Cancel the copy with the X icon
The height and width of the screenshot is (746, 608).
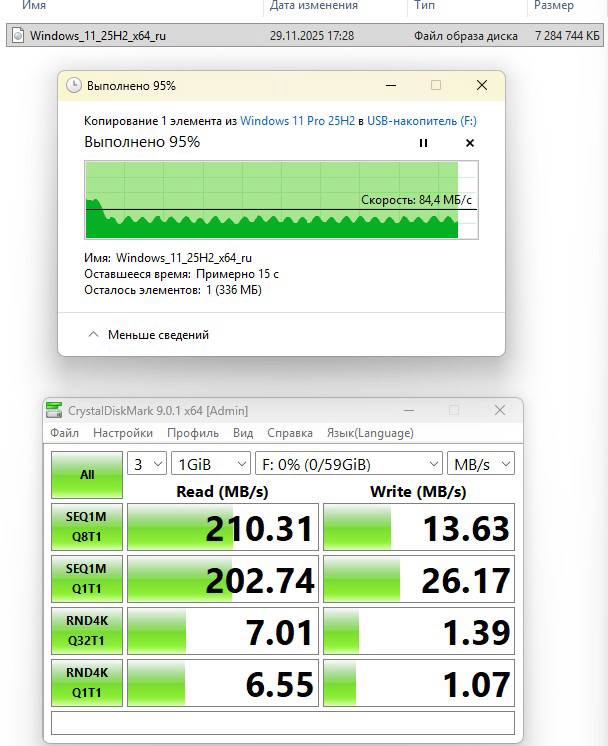click(x=469, y=143)
